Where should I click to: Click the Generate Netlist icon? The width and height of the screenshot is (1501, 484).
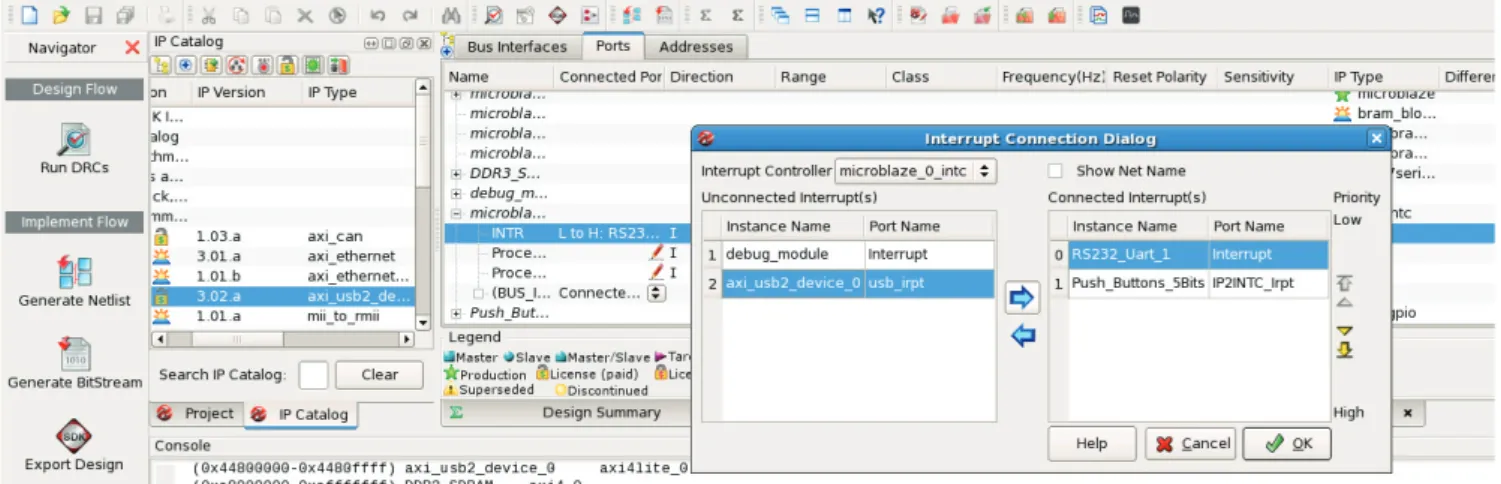(x=75, y=271)
